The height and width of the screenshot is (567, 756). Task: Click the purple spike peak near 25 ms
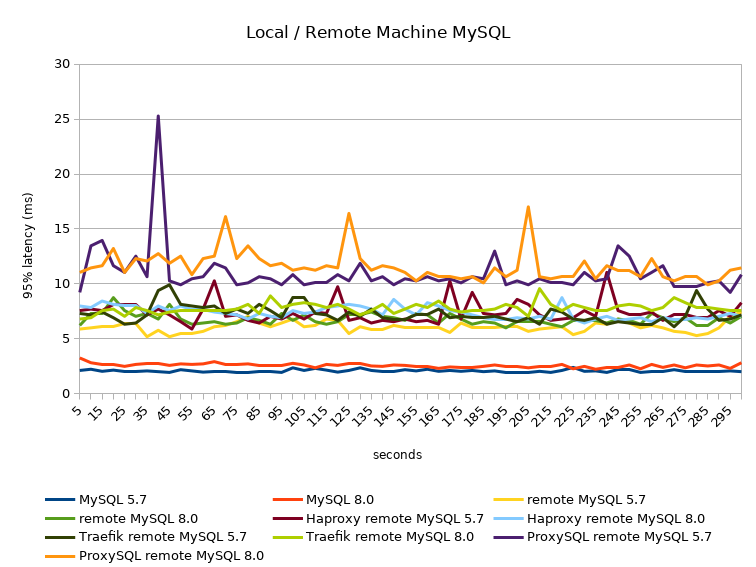pos(158,116)
